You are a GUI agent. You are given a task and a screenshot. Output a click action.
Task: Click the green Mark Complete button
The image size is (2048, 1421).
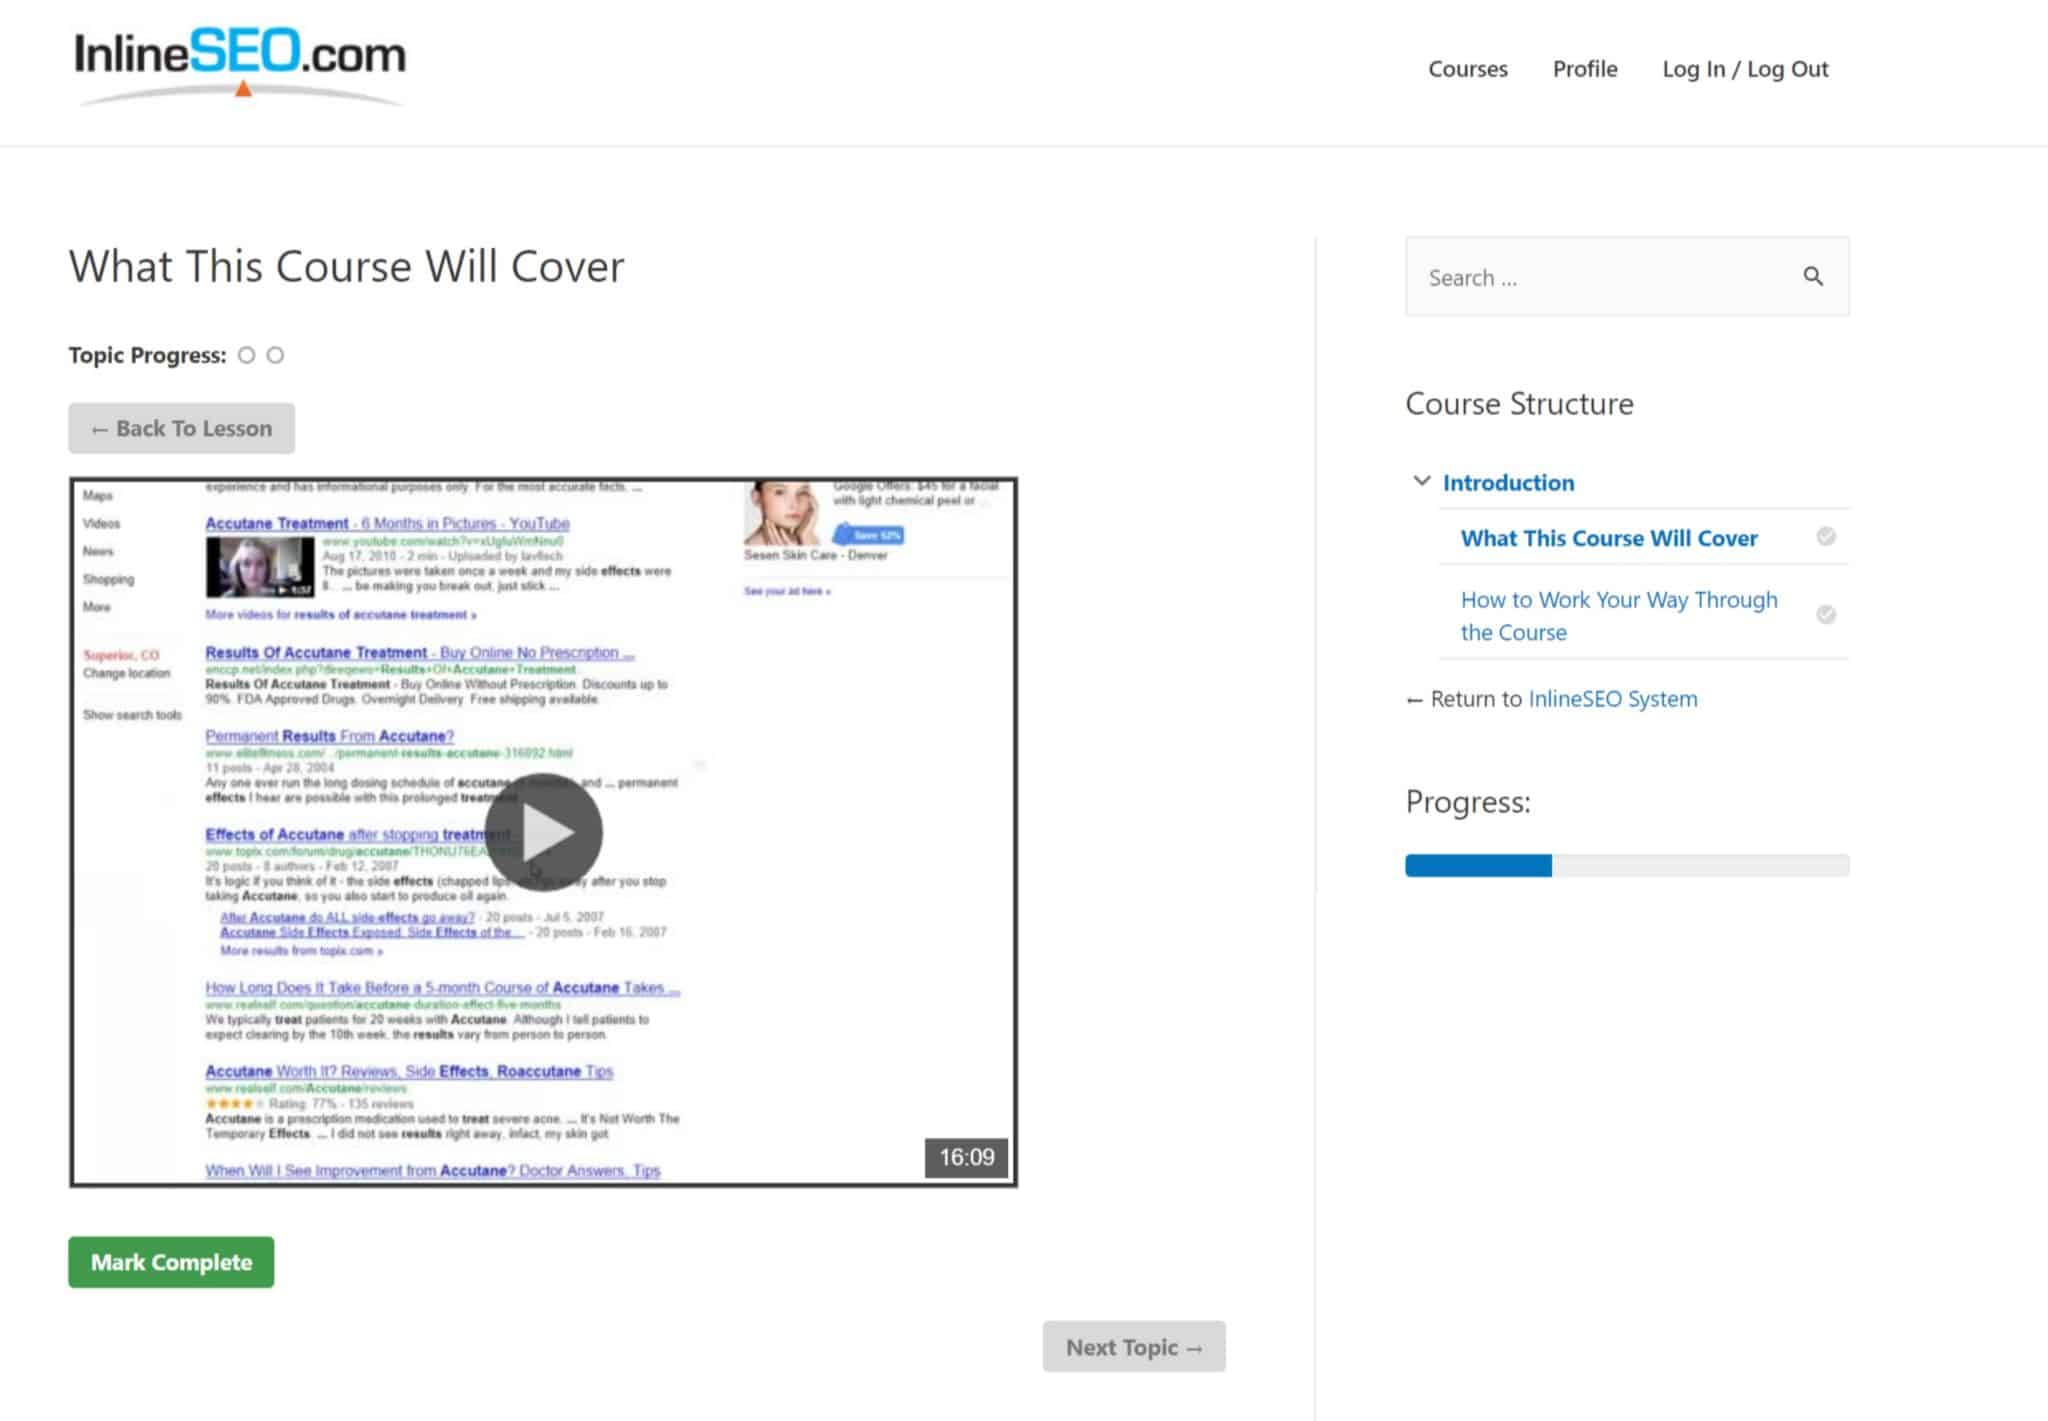point(171,1262)
